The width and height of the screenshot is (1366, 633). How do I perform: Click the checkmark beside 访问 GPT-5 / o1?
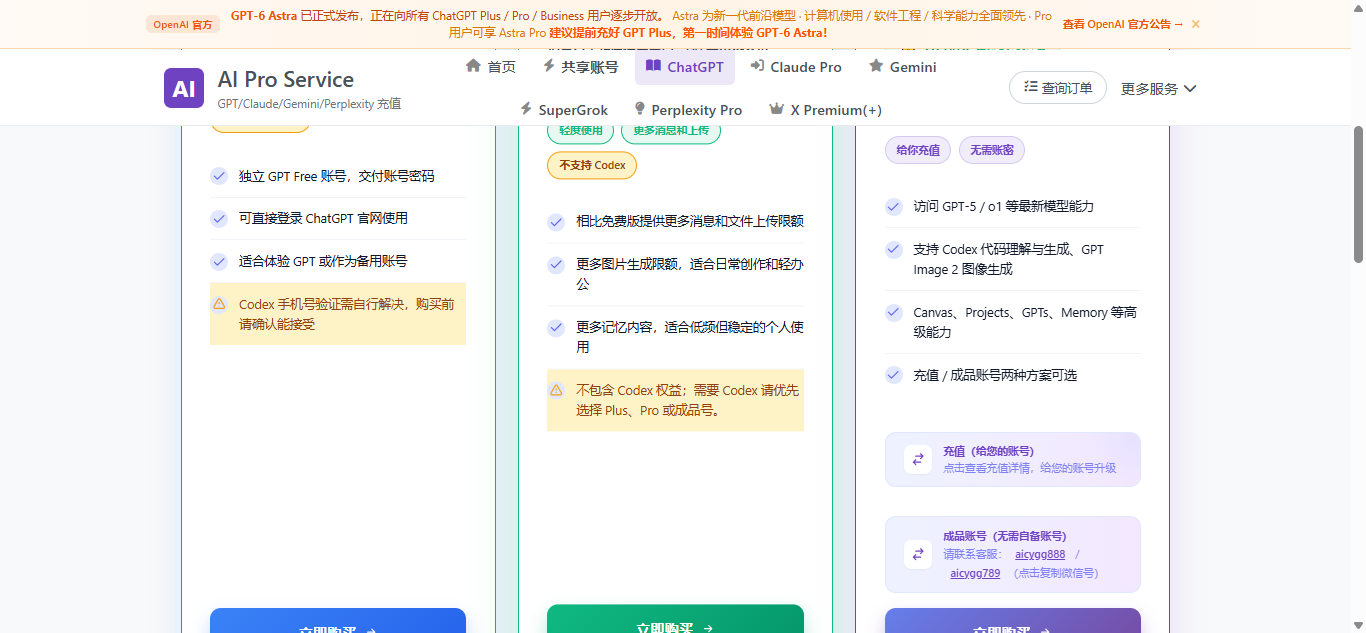894,206
